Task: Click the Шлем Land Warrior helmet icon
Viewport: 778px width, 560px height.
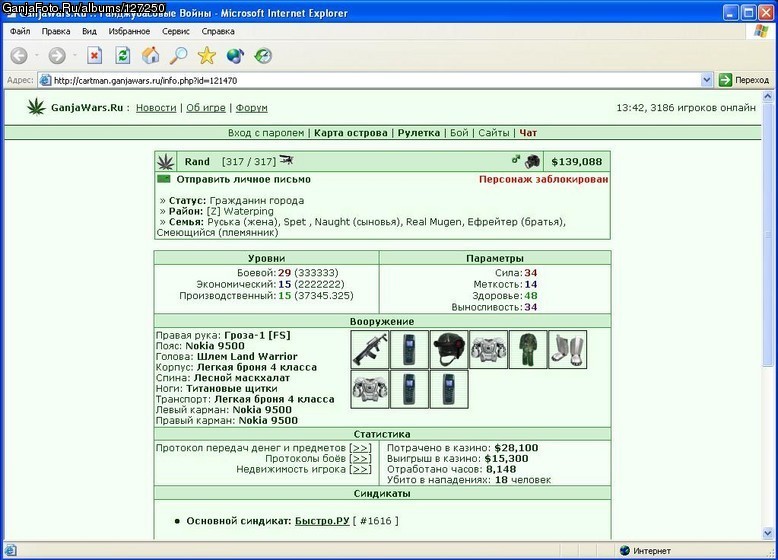Action: [449, 350]
